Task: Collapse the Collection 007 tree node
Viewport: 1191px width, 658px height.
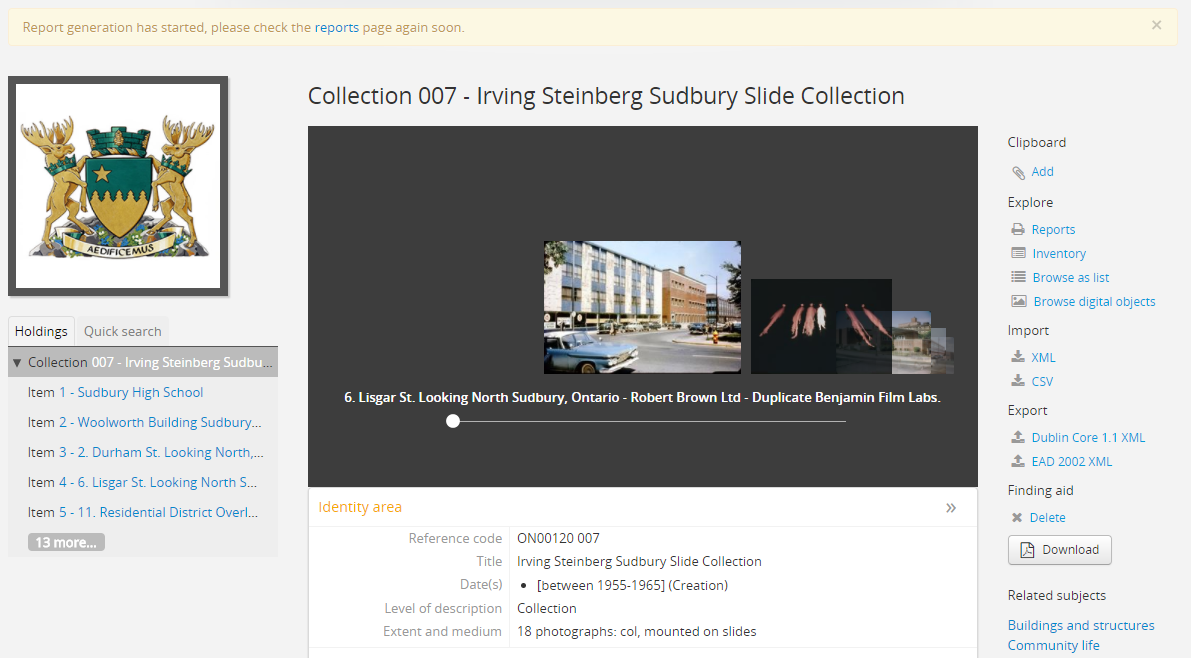Action: (x=17, y=362)
